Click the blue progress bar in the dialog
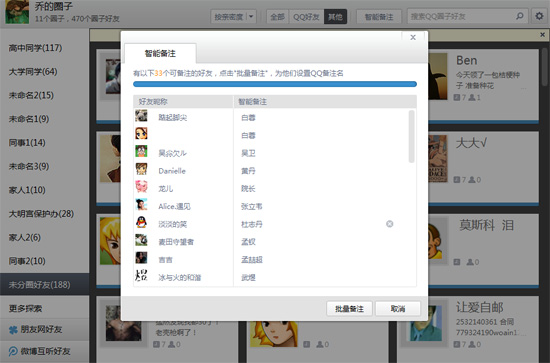 point(275,84)
